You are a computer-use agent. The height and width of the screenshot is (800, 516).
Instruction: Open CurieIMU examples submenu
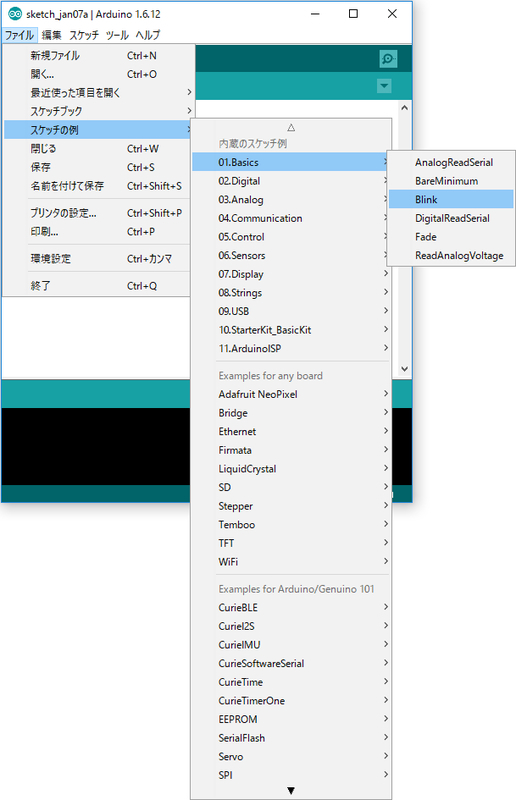[291, 644]
